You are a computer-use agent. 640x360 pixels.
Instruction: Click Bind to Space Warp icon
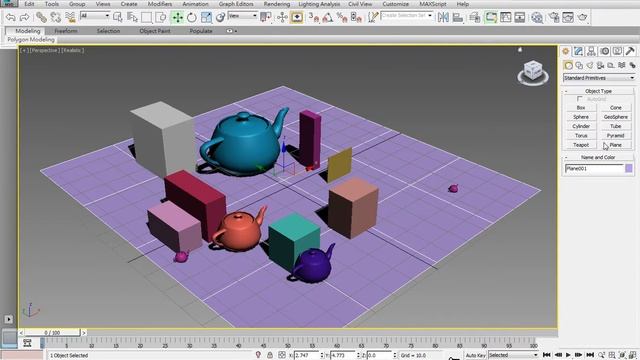[x=70, y=17]
